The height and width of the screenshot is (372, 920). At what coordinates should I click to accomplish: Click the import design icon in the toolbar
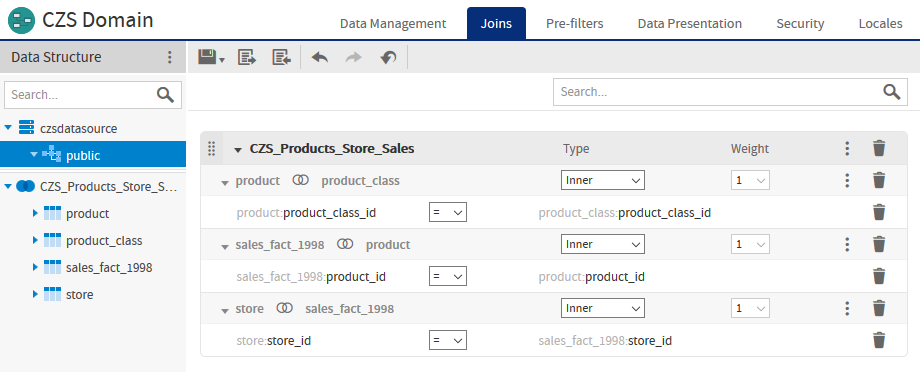click(282, 57)
